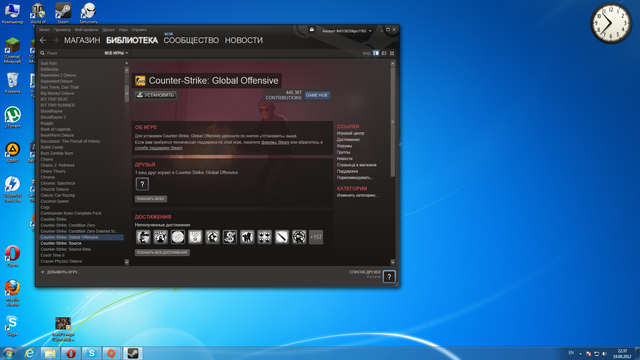
Task: Go forward with the right arrow in Steam
Action: pos(56,40)
